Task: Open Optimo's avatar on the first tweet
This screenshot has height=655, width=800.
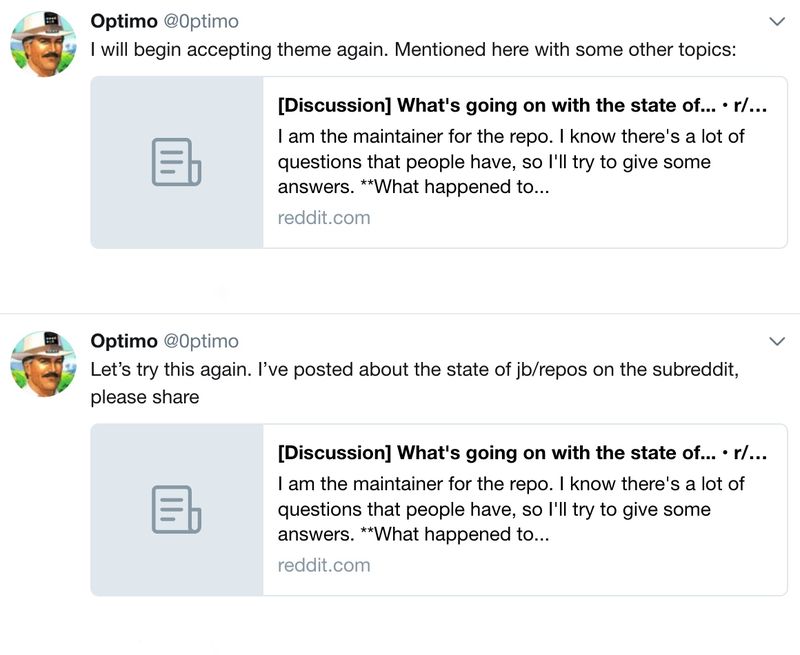Action: pos(43,44)
